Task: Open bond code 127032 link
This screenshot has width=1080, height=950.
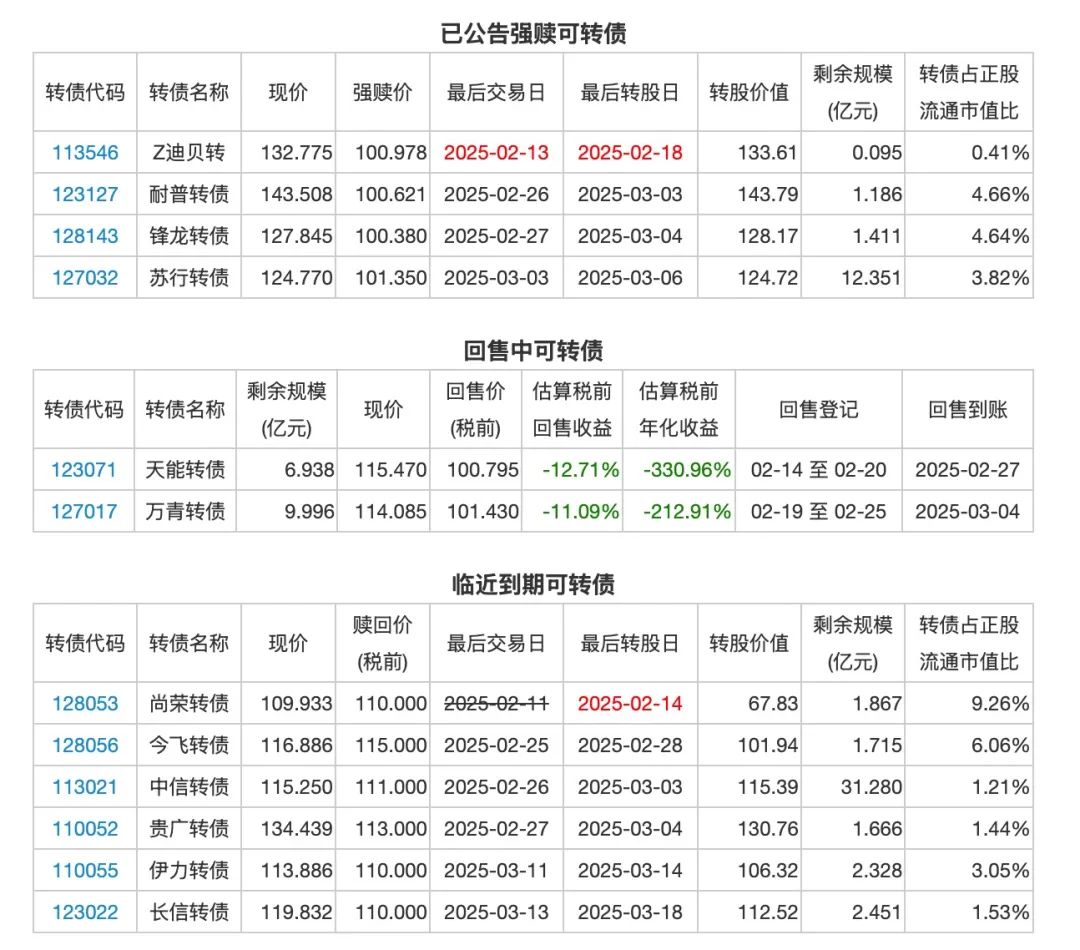Action: (85, 278)
